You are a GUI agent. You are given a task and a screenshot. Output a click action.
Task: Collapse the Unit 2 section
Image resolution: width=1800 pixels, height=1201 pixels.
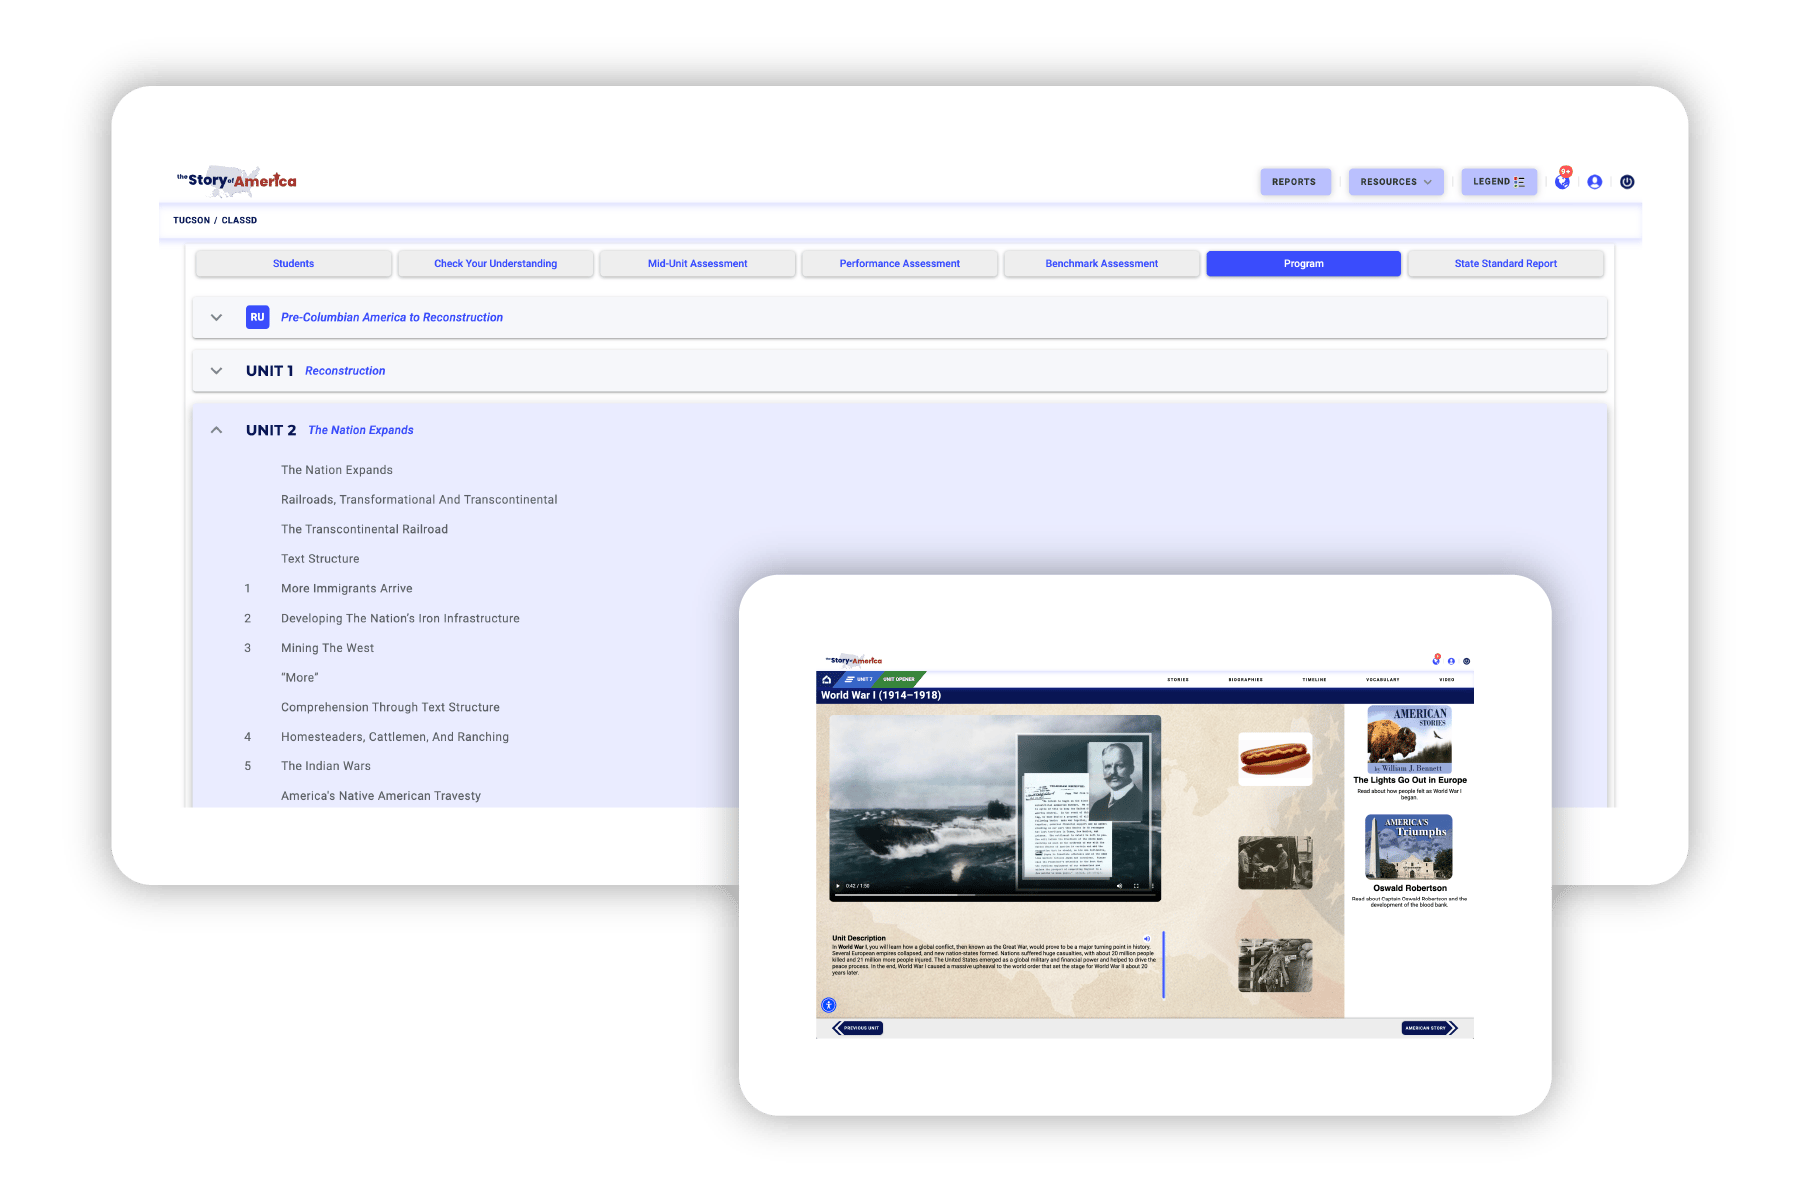pyautogui.click(x=216, y=428)
